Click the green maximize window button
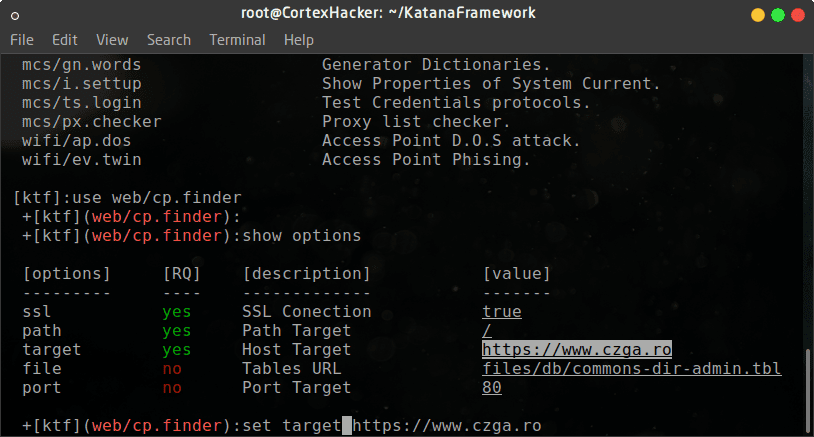 click(x=778, y=15)
